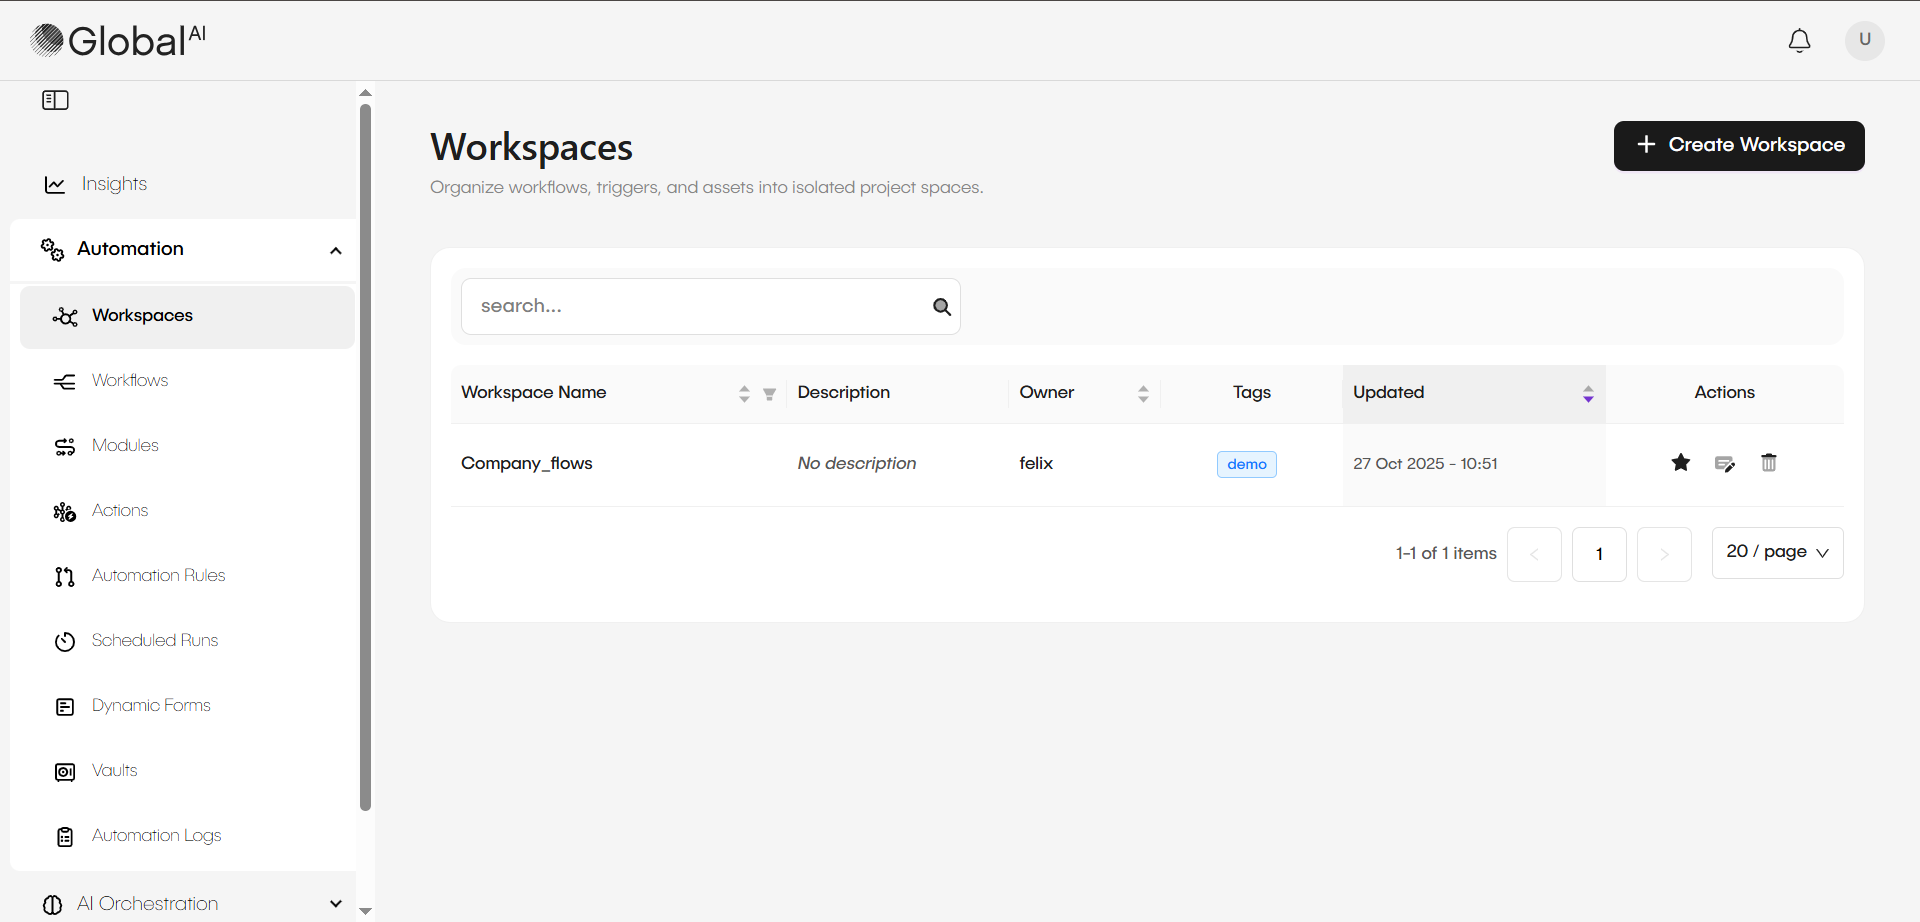Click the Create Workspace button

1738,145
